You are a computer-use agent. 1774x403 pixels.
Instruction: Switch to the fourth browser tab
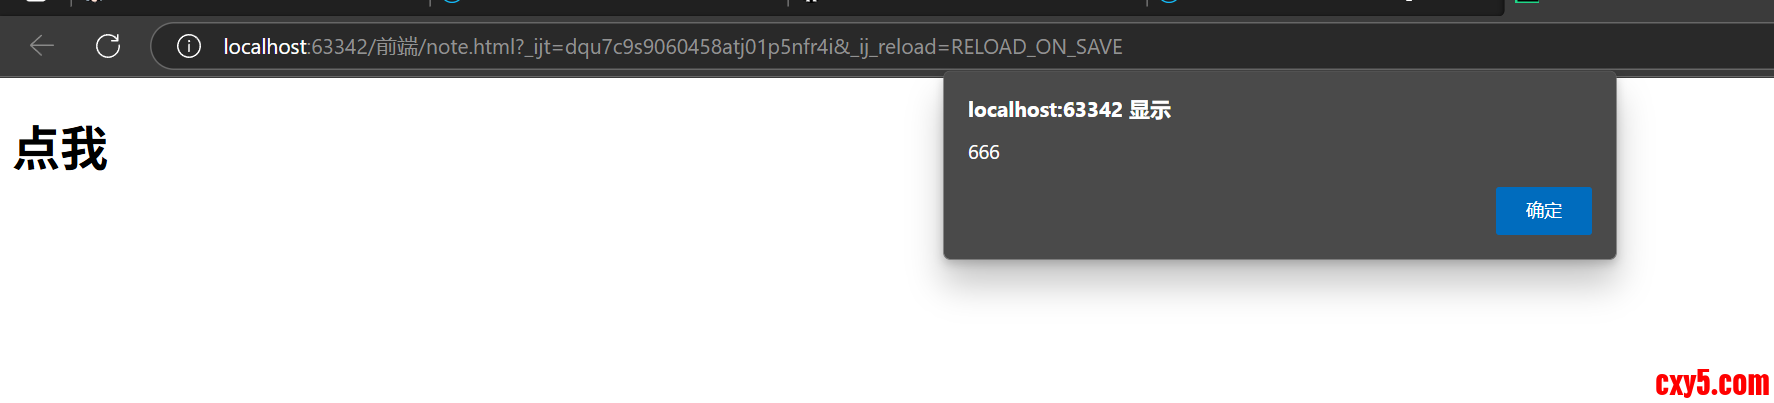tap(1324, 3)
